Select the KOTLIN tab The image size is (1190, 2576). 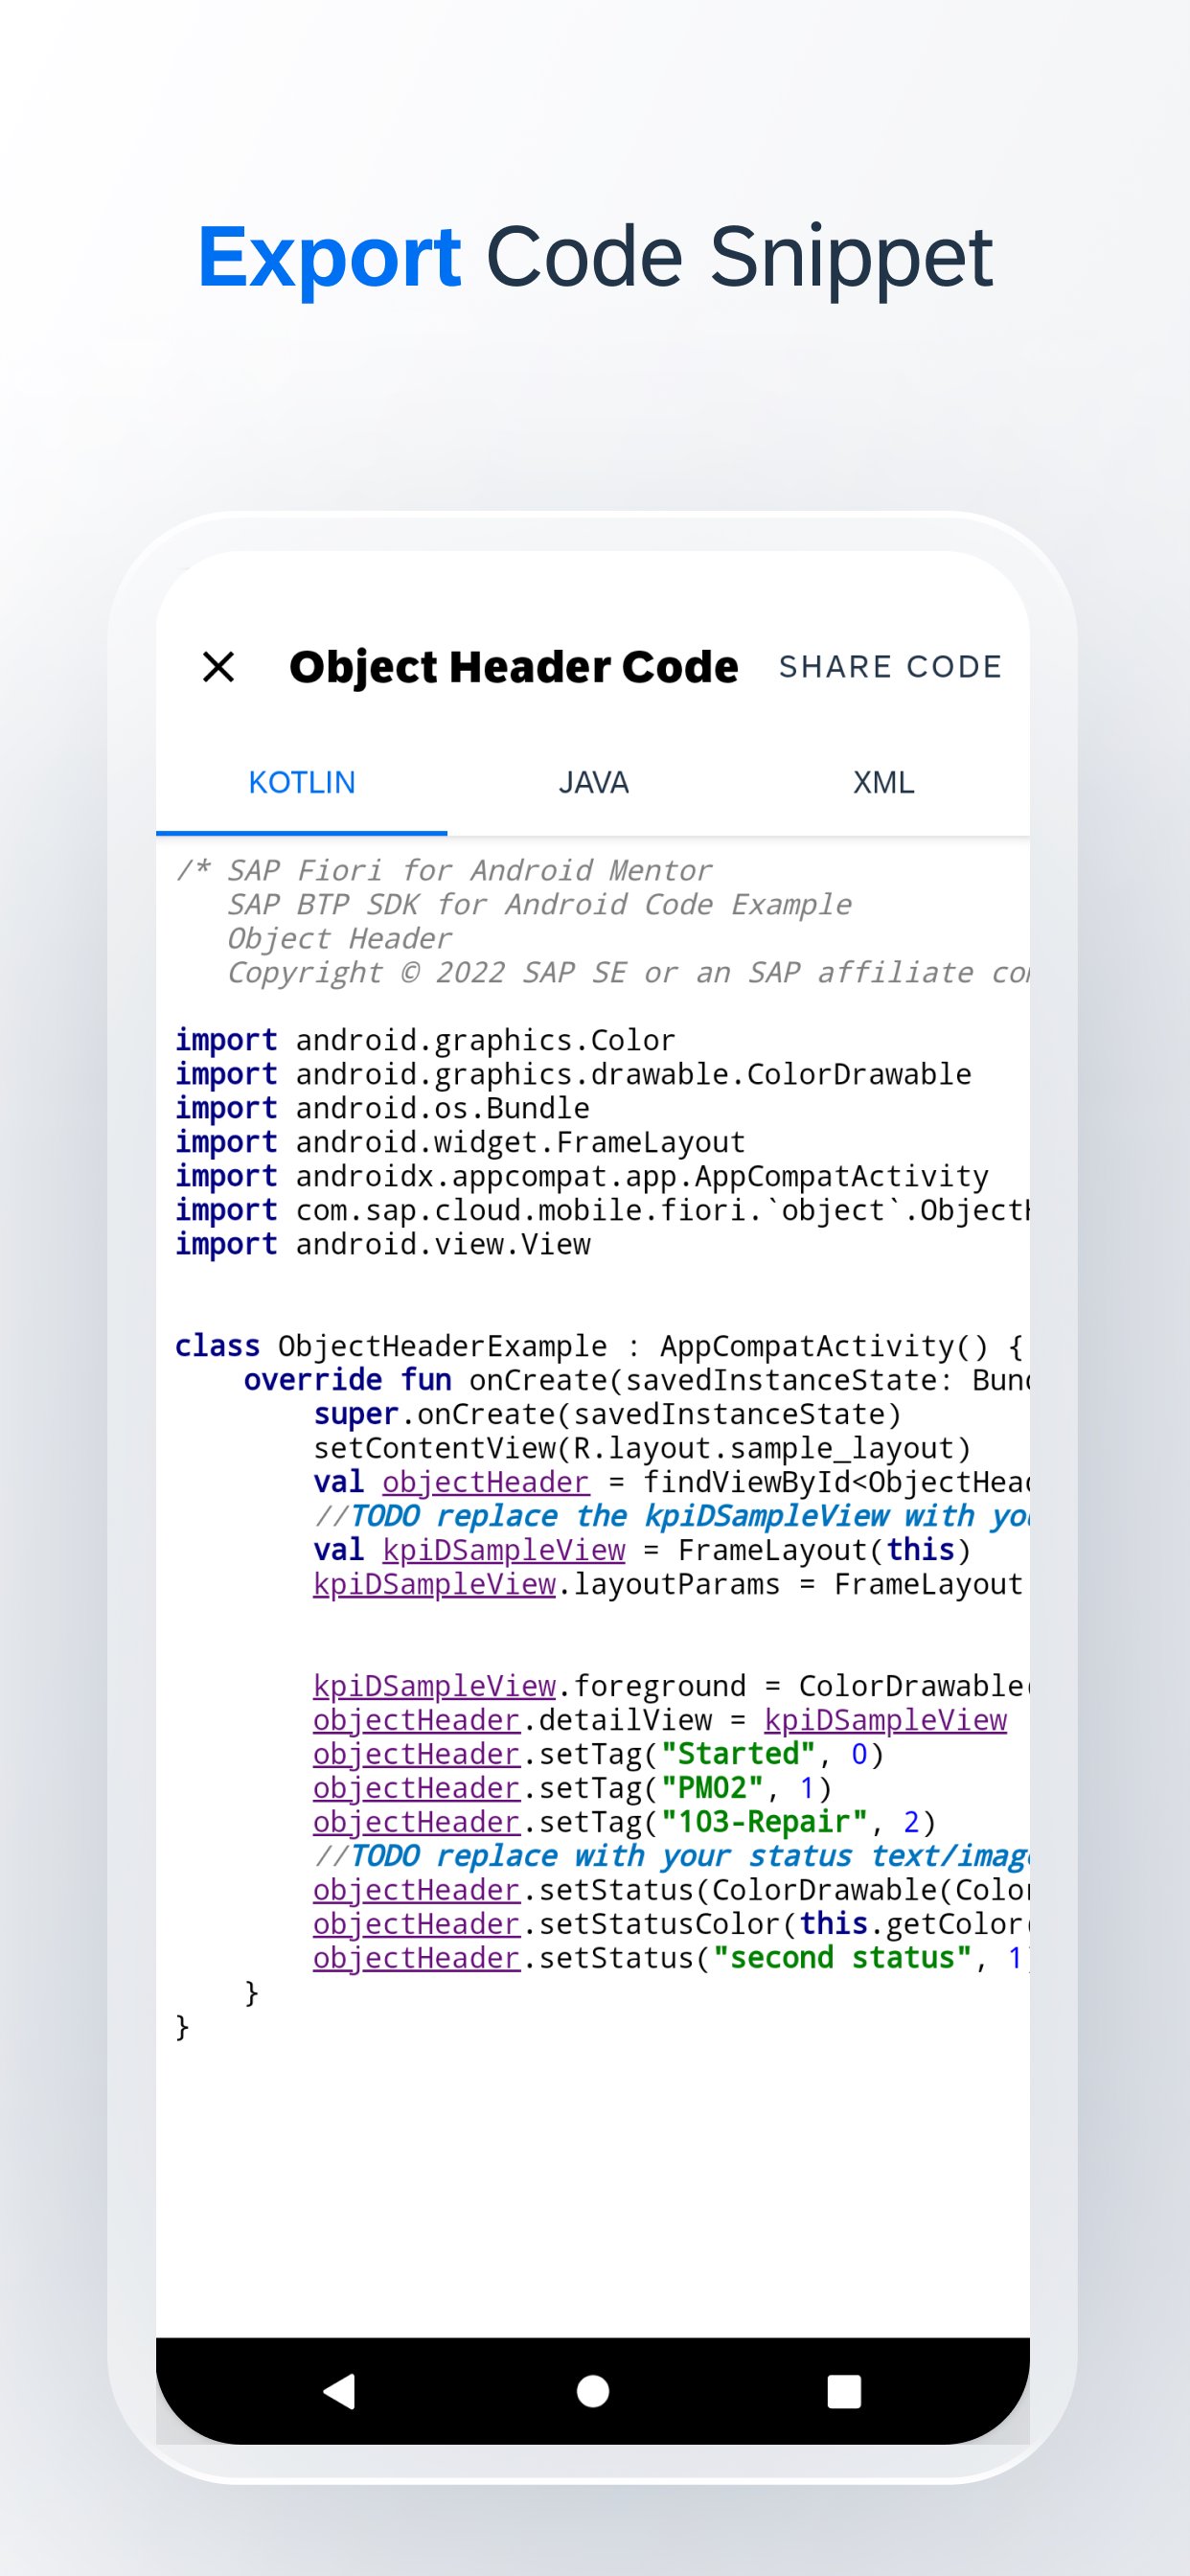click(301, 782)
